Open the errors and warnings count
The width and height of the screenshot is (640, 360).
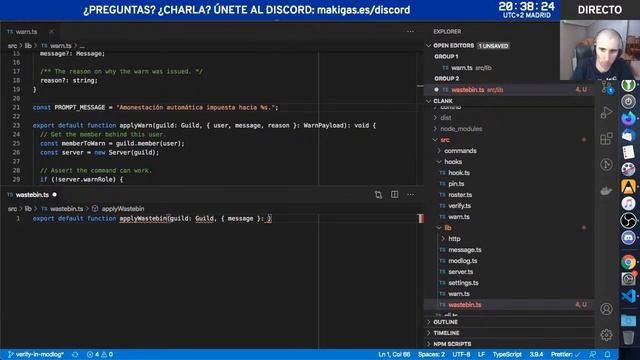(x=100, y=355)
